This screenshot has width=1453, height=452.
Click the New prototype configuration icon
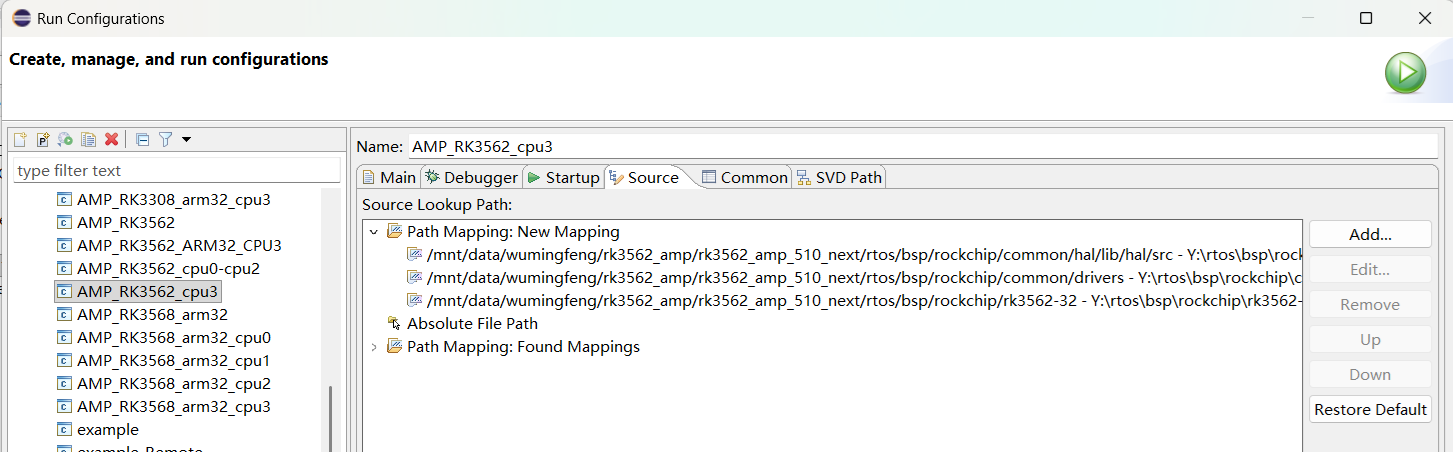[x=43, y=140]
